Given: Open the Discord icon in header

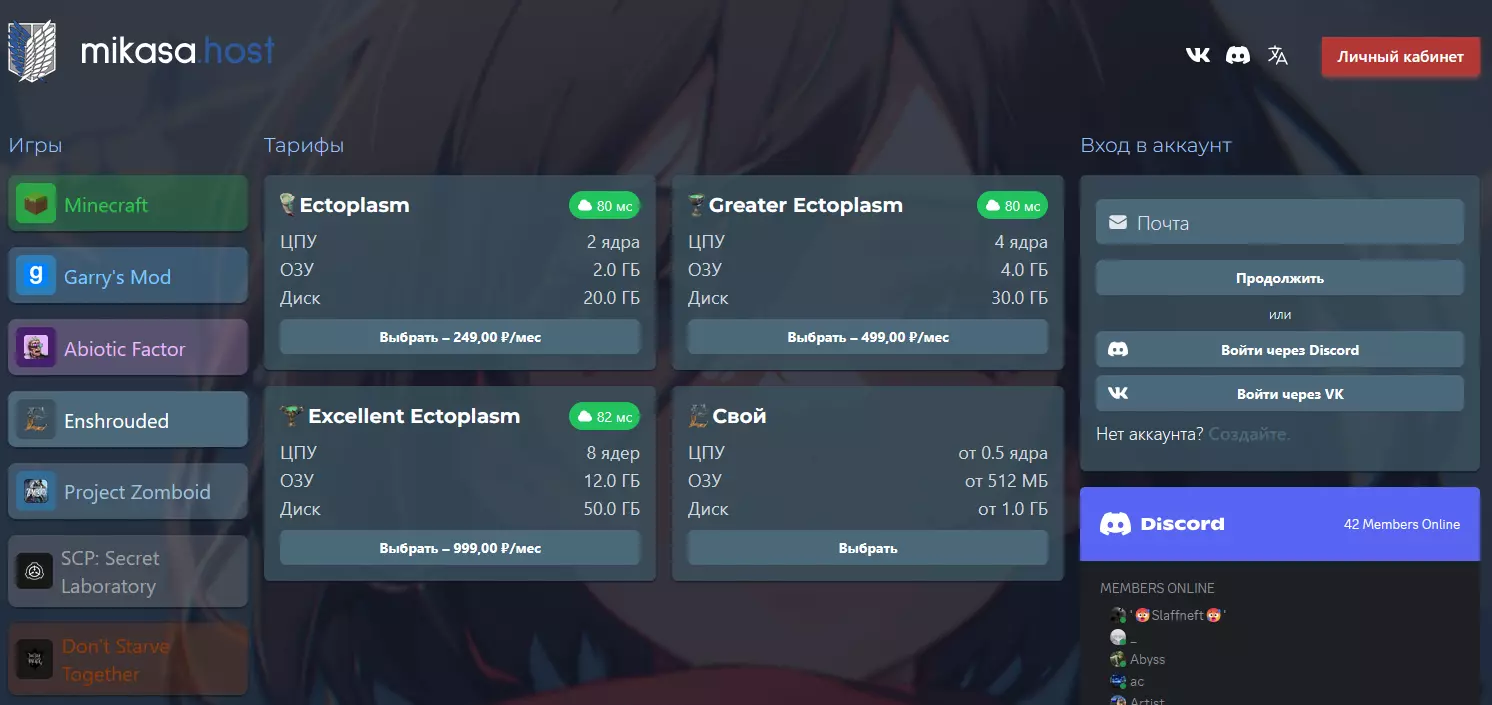Looking at the screenshot, I should [1238, 55].
